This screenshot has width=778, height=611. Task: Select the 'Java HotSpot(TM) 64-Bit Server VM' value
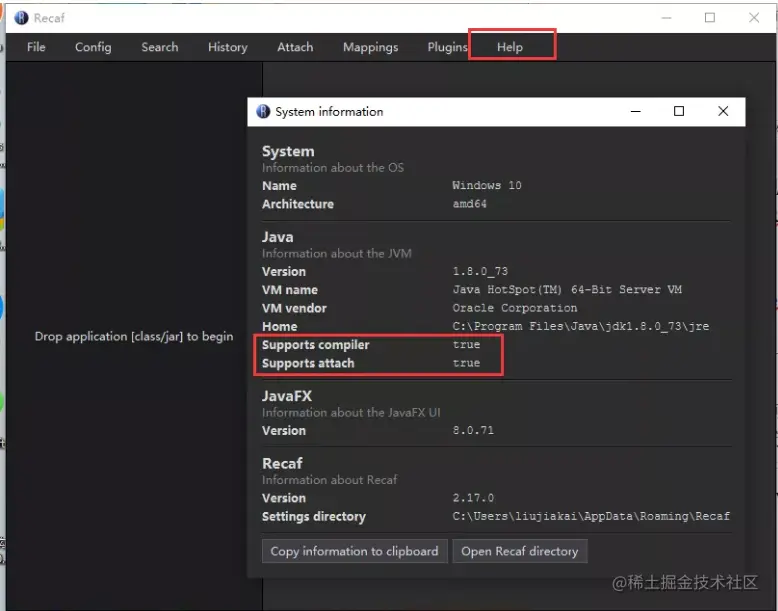567,289
